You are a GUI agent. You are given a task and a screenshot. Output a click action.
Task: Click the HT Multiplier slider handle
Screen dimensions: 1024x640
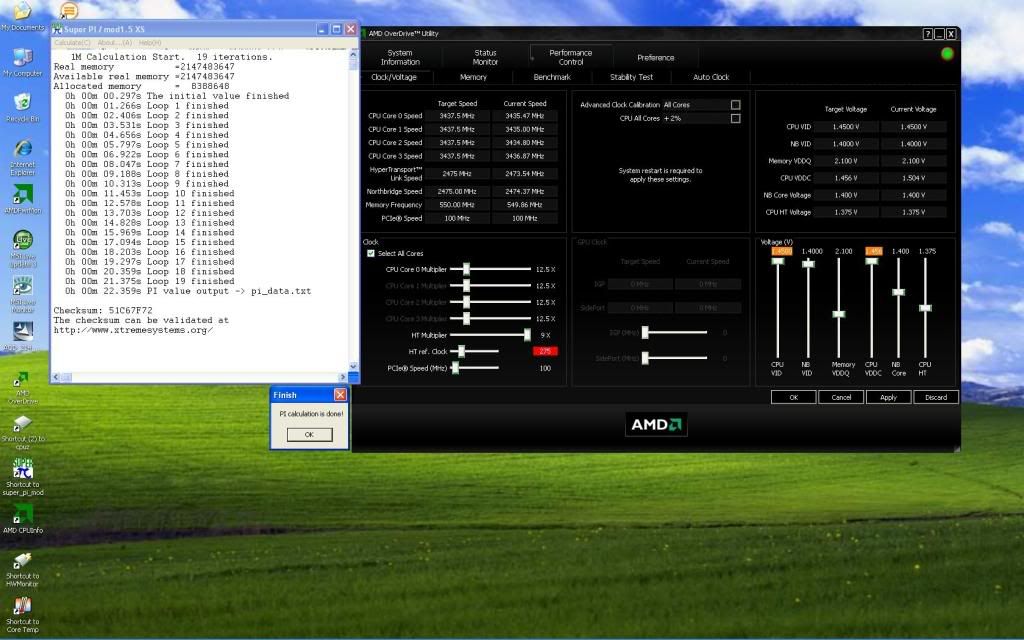(527, 335)
